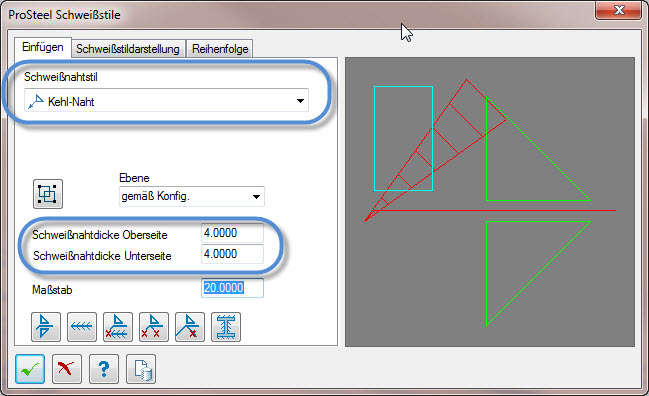The image size is (649, 396).
Task: Expand the Ebene gemäß Konfig. dropdown
Action: 192,197
